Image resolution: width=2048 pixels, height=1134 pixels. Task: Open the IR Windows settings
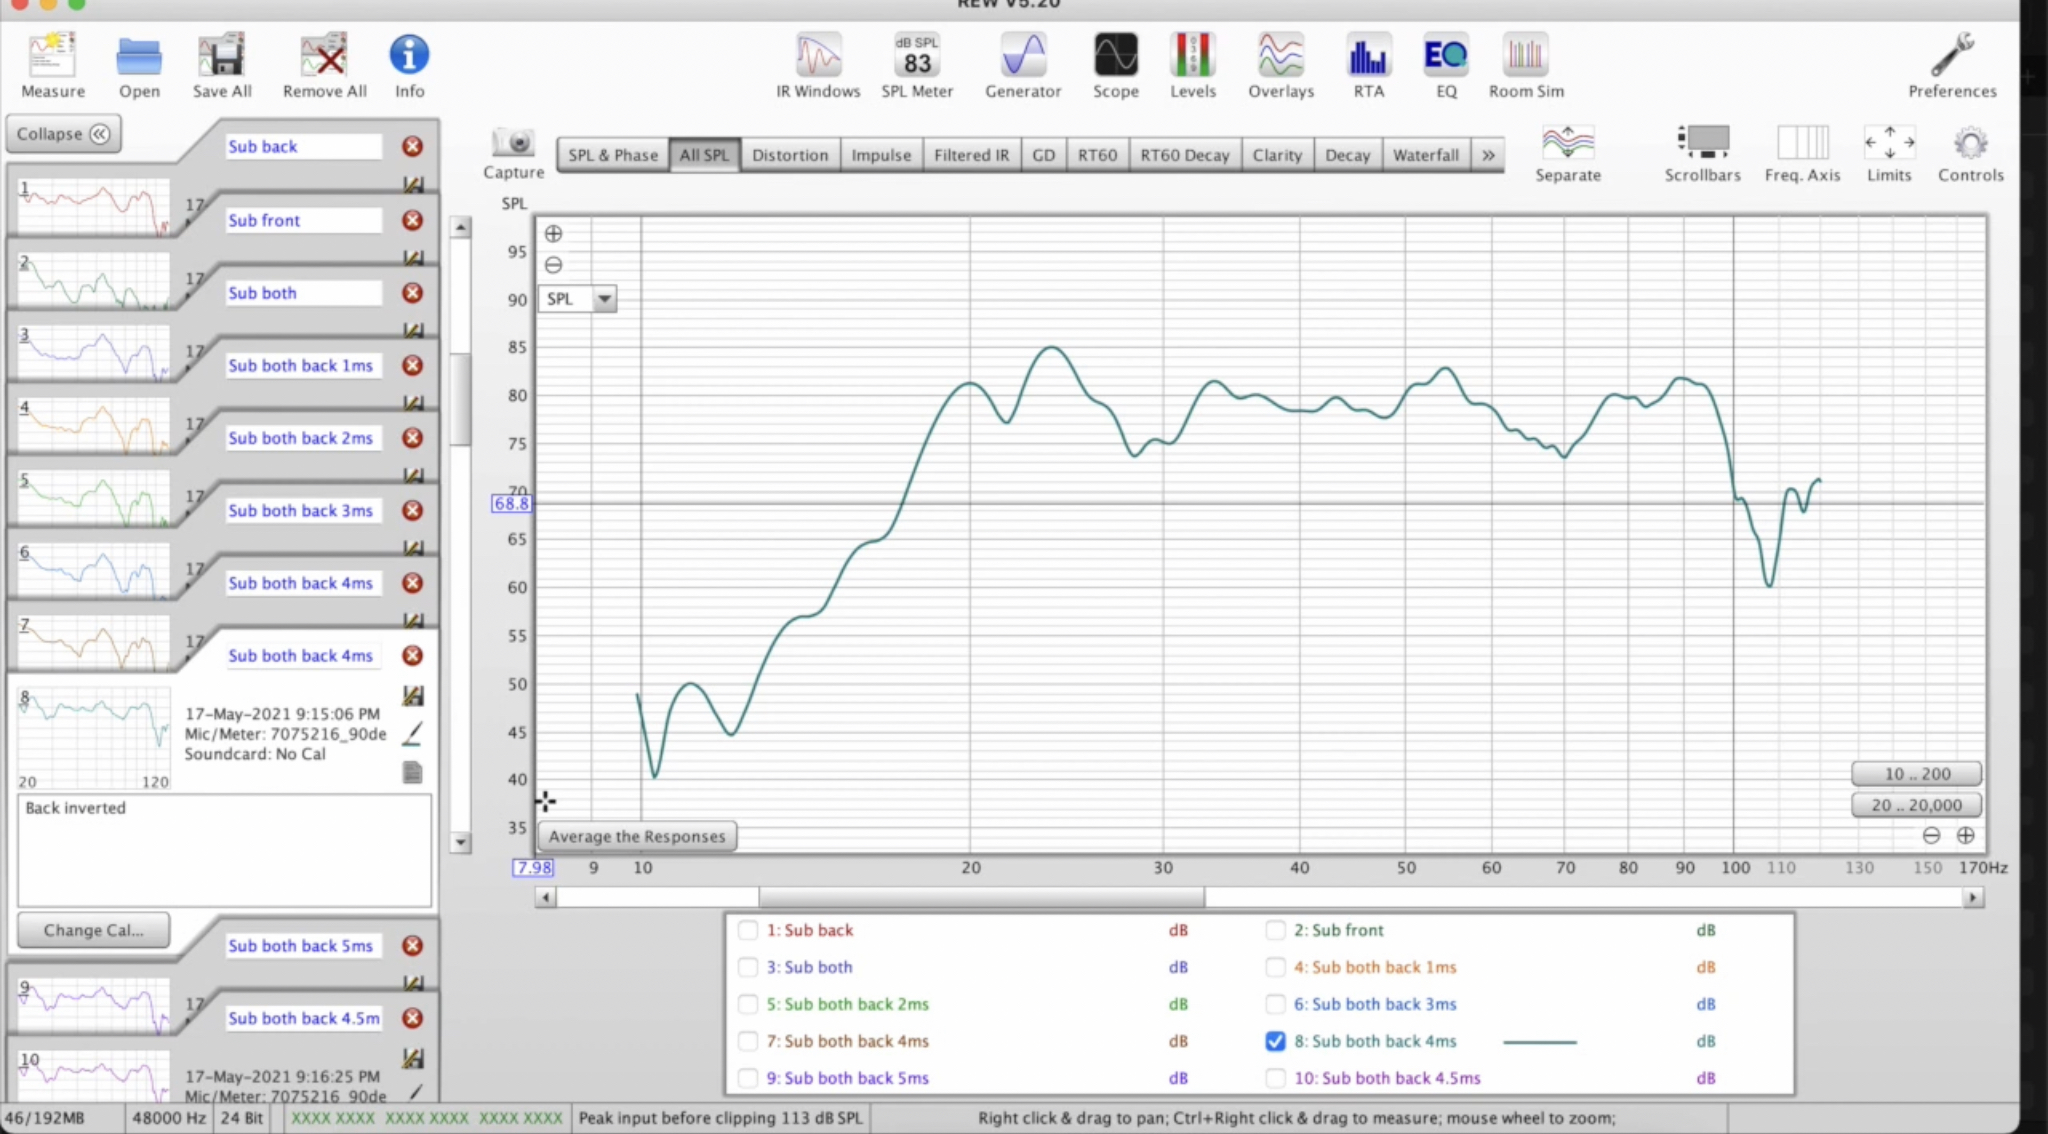818,65
